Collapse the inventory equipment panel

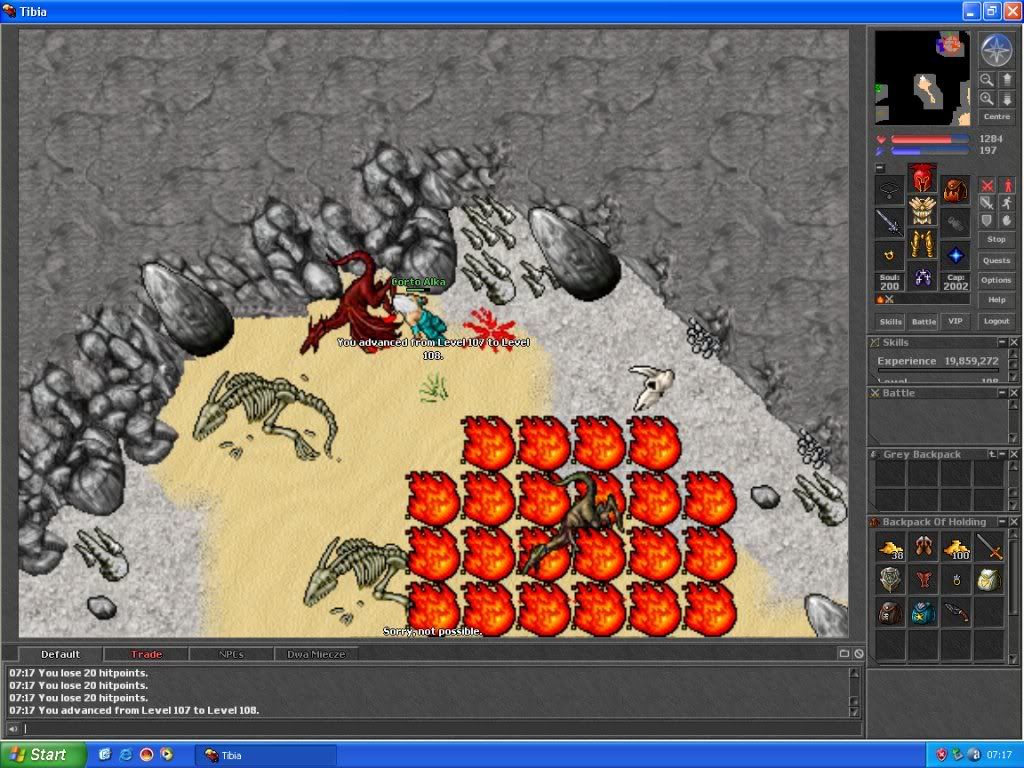880,168
